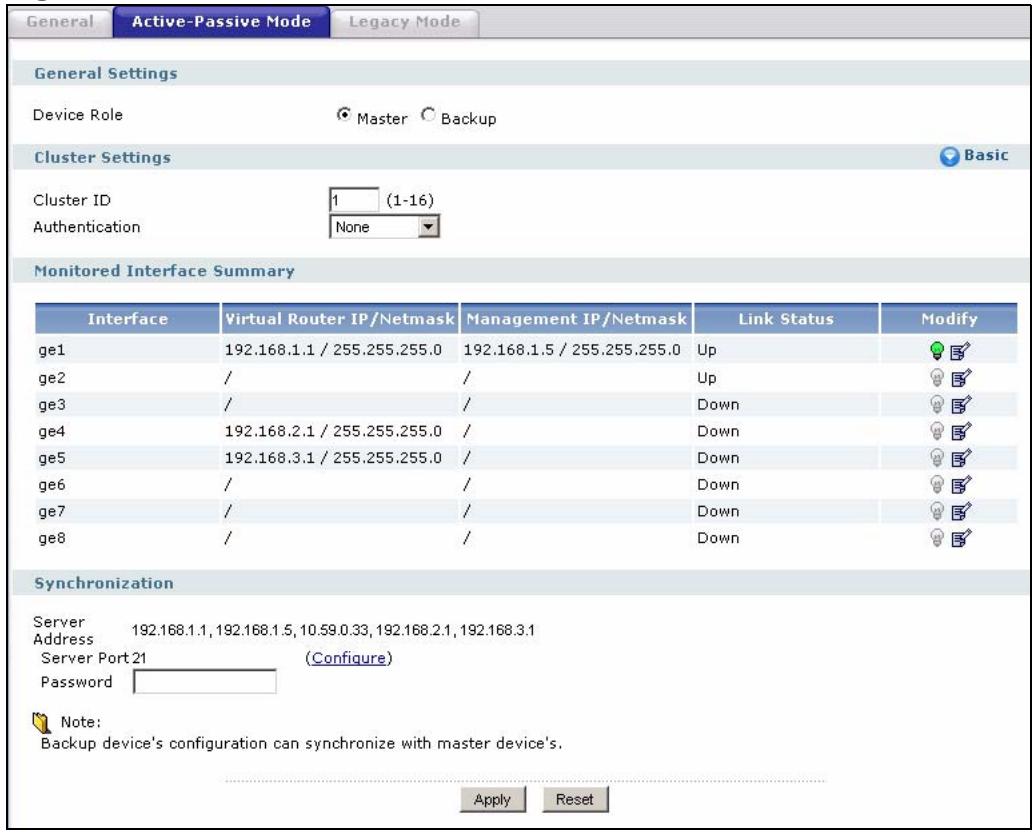Image resolution: width=1034 pixels, height=834 pixels.
Task: Switch to the Legacy Mode tab
Action: point(404,22)
